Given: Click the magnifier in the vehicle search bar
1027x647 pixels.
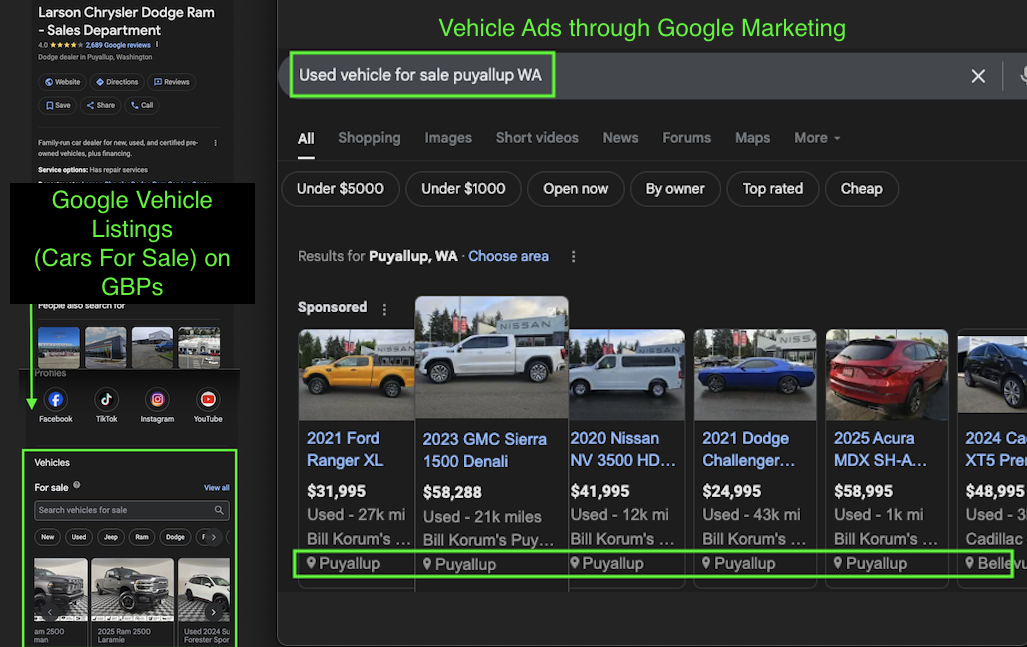Looking at the screenshot, I should [219, 510].
